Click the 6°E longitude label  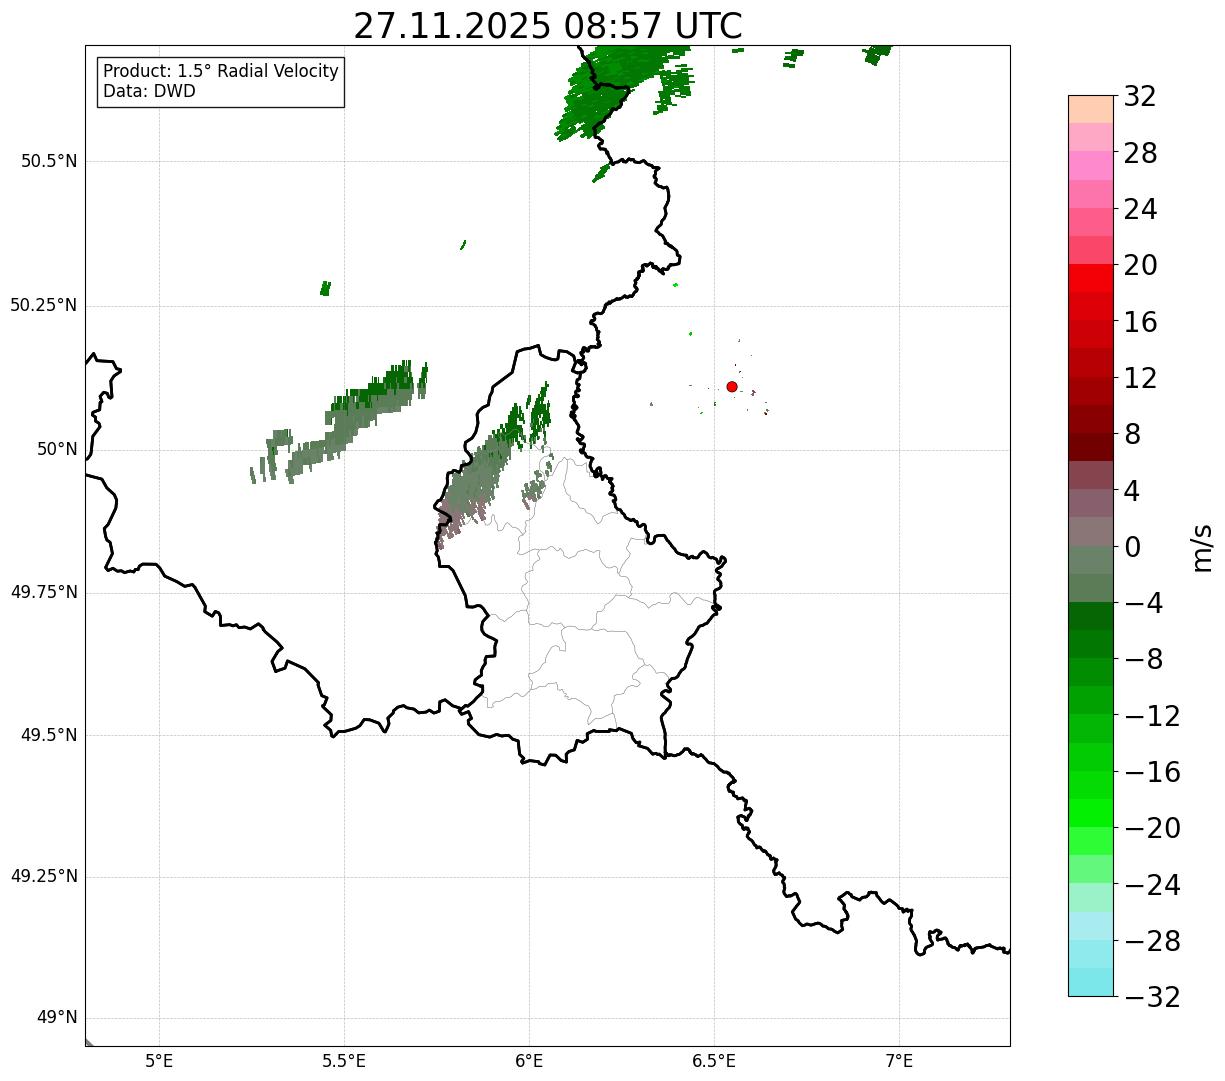click(529, 1061)
